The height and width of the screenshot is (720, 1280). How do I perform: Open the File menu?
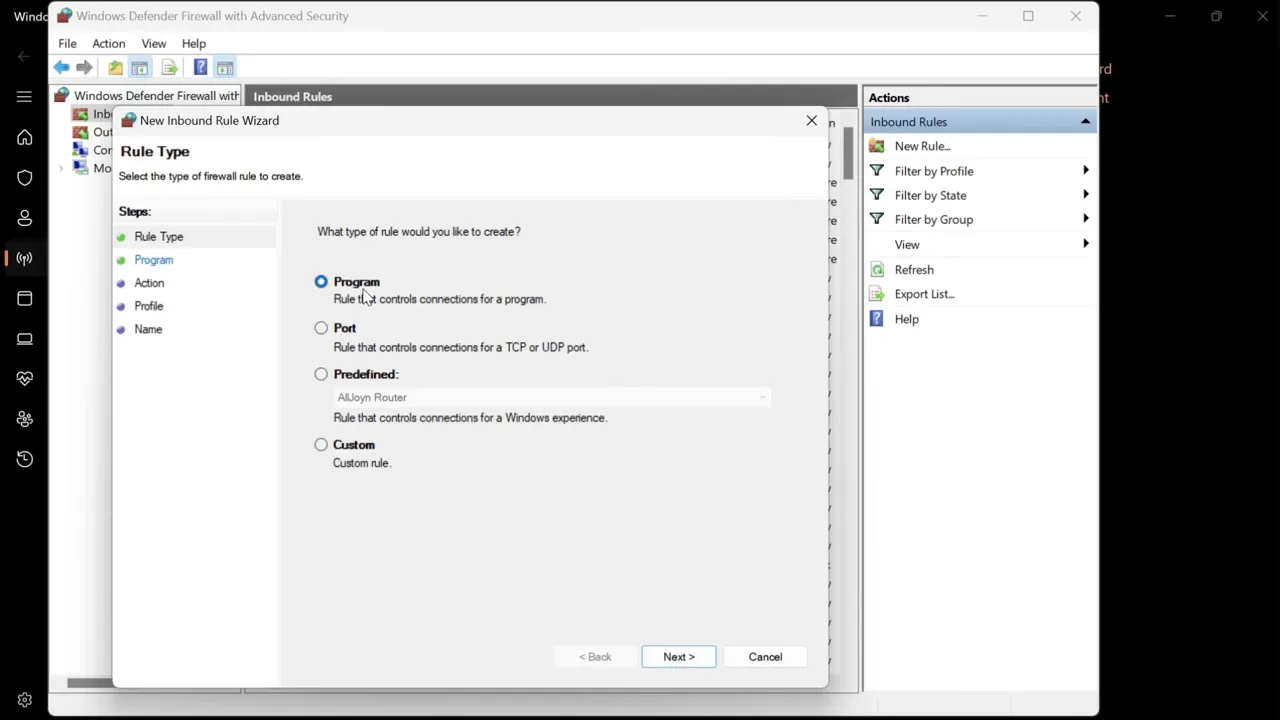click(67, 44)
